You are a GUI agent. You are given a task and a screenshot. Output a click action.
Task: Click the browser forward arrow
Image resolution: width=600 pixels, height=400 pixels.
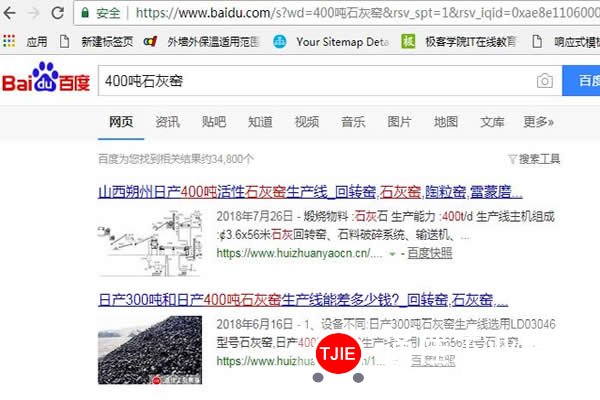(34, 13)
